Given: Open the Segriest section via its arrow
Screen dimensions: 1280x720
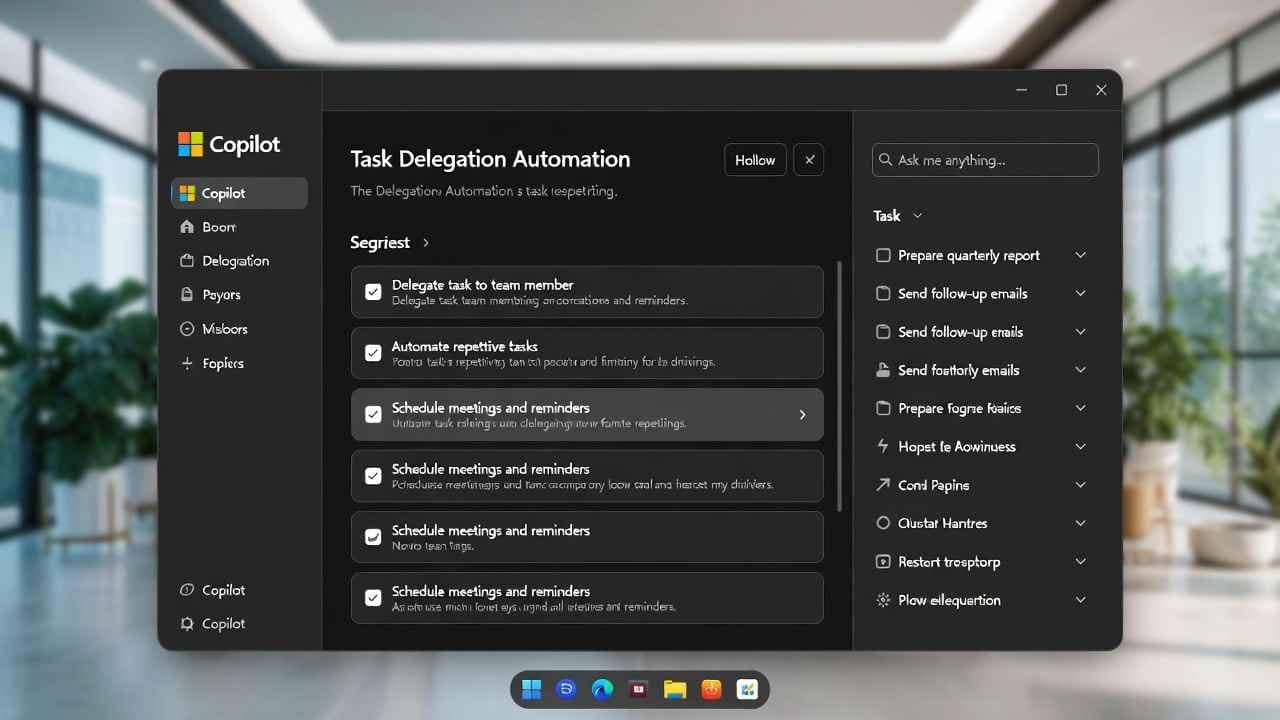Looking at the screenshot, I should coord(425,242).
